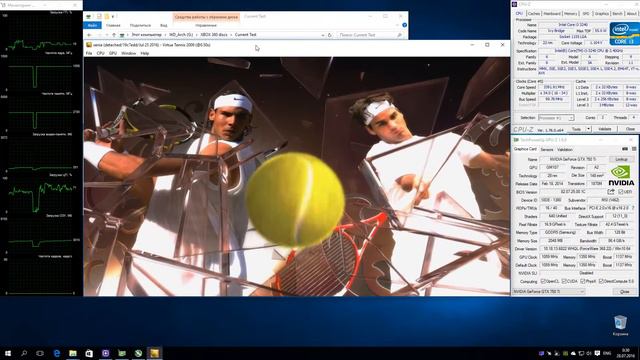
Task: Open the GPU menu in Xenia window
Action: click(x=113, y=53)
